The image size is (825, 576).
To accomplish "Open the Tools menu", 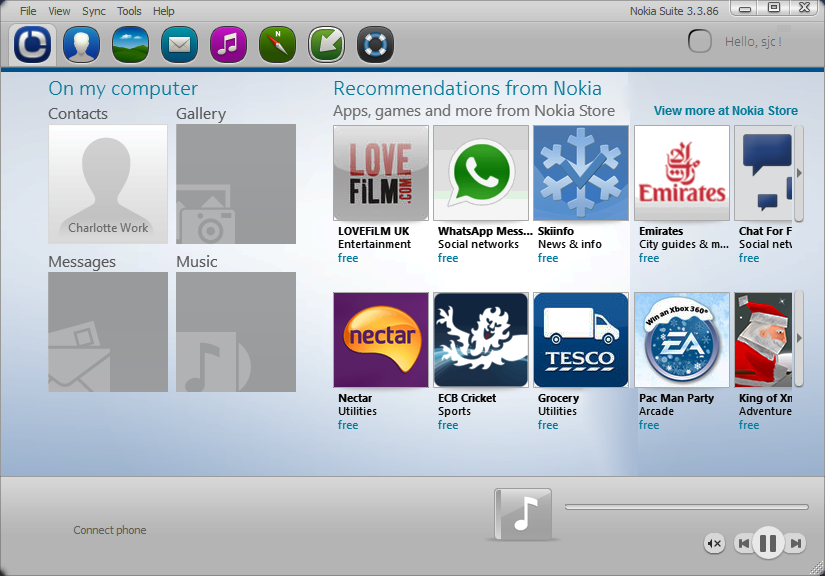I will (129, 11).
